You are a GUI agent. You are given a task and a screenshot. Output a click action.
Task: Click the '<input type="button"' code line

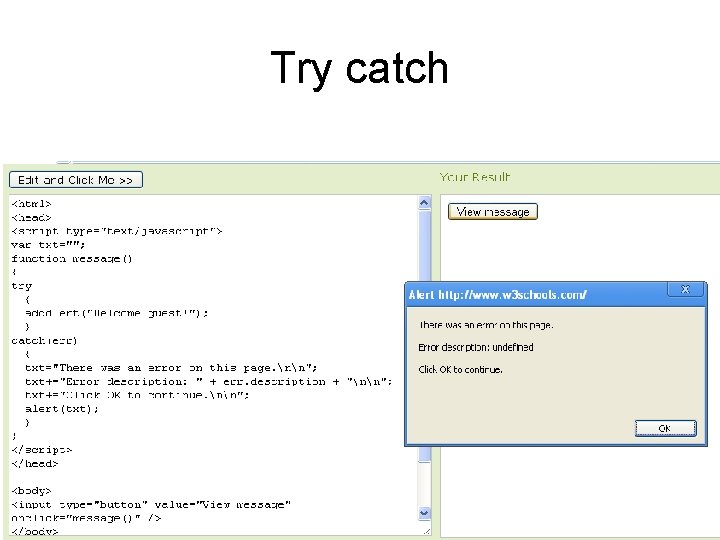(151, 505)
